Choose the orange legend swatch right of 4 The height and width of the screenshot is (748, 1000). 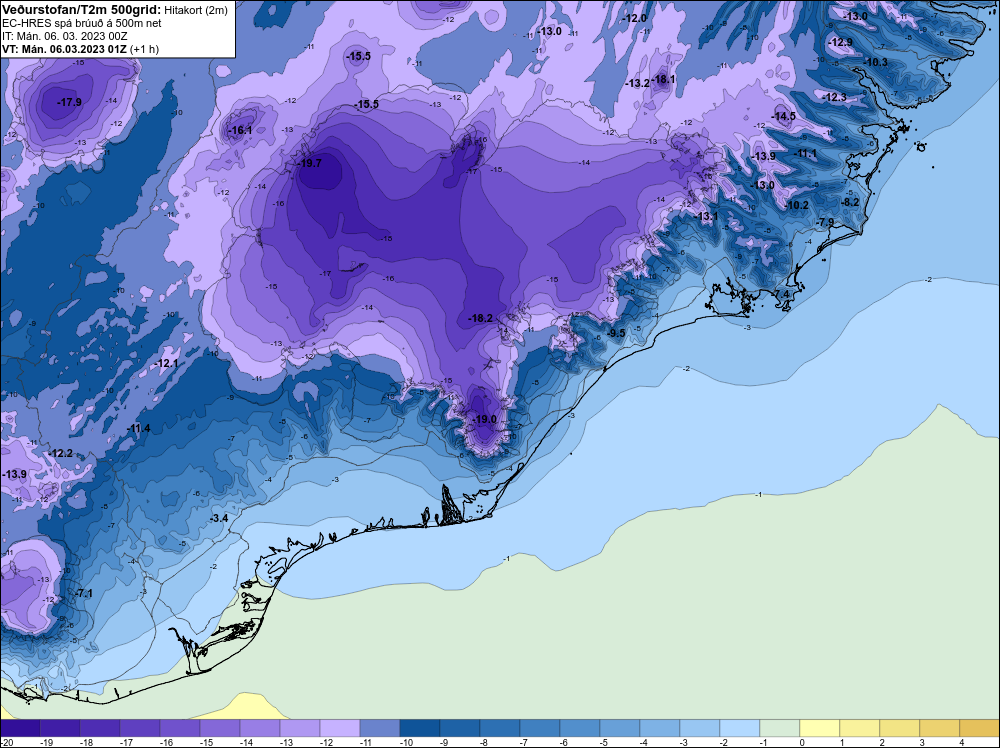click(x=980, y=728)
